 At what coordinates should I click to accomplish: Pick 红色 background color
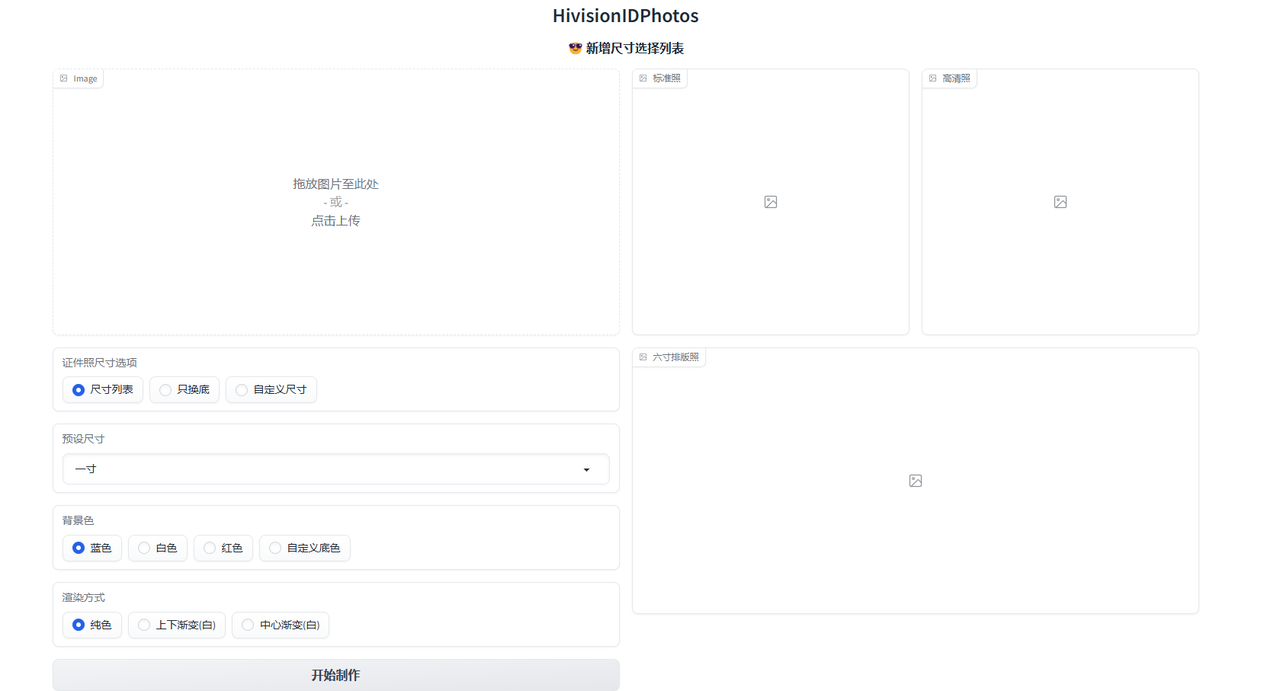[x=210, y=548]
